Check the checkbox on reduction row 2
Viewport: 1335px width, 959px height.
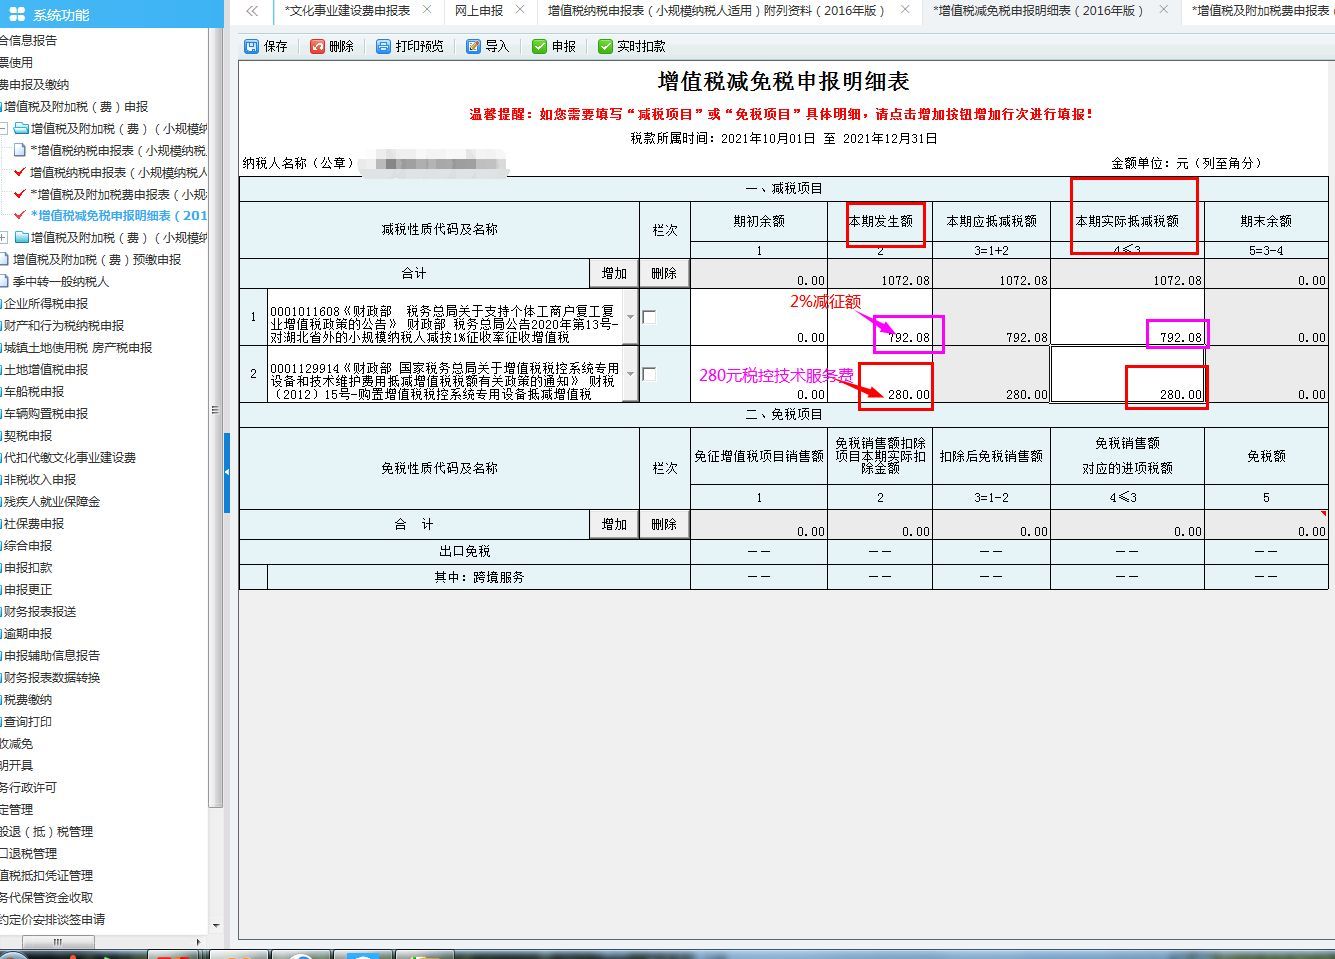[650, 373]
